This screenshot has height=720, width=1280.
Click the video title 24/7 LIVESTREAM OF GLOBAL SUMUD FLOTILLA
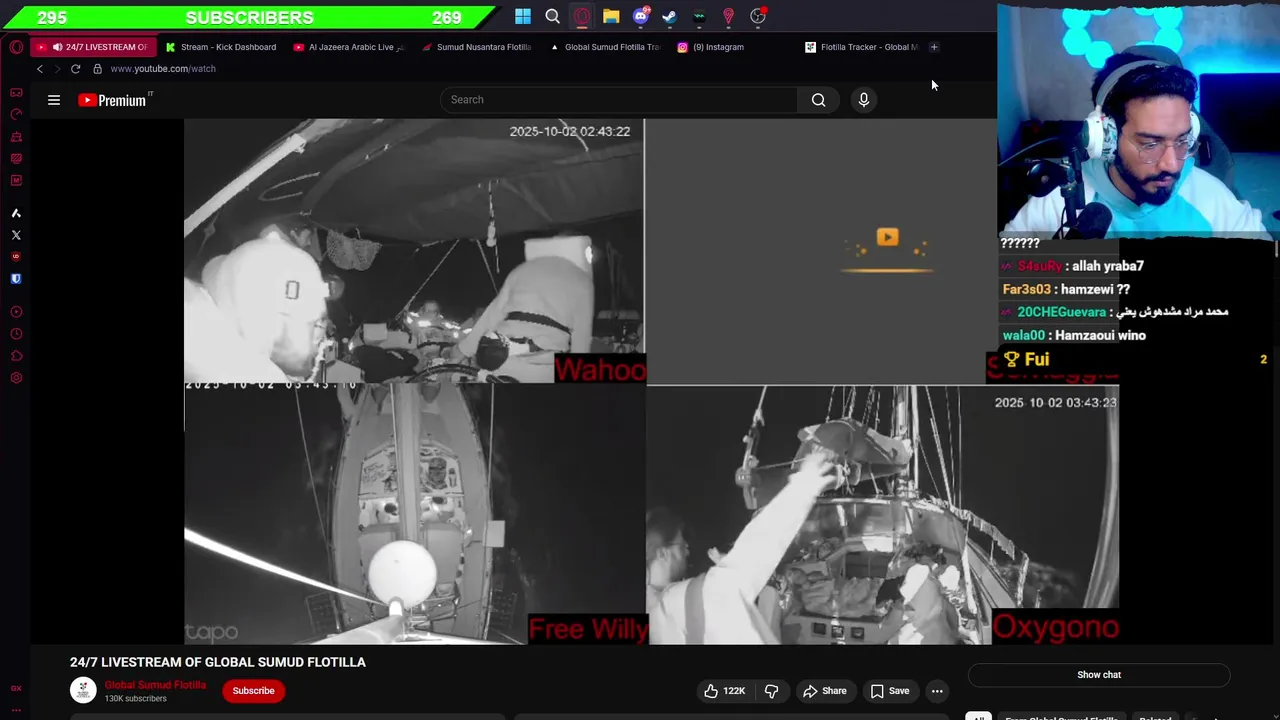(x=218, y=662)
